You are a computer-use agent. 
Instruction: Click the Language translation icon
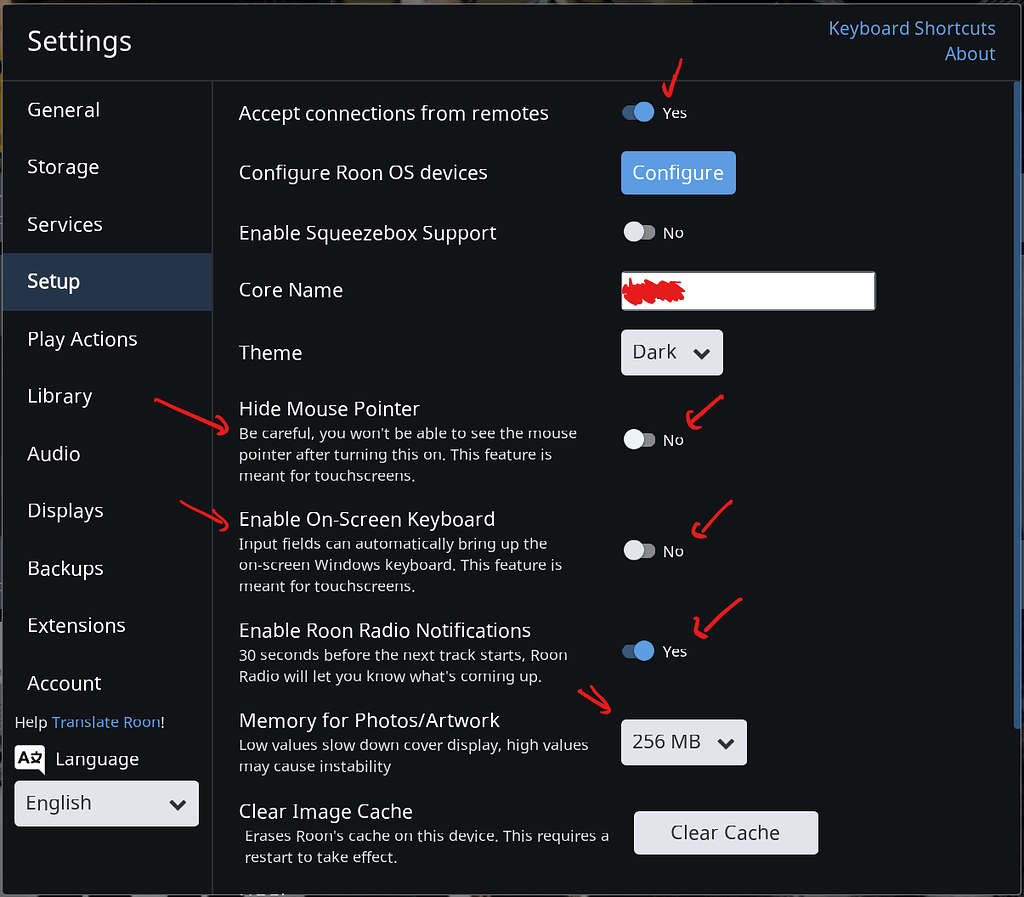coord(27,758)
